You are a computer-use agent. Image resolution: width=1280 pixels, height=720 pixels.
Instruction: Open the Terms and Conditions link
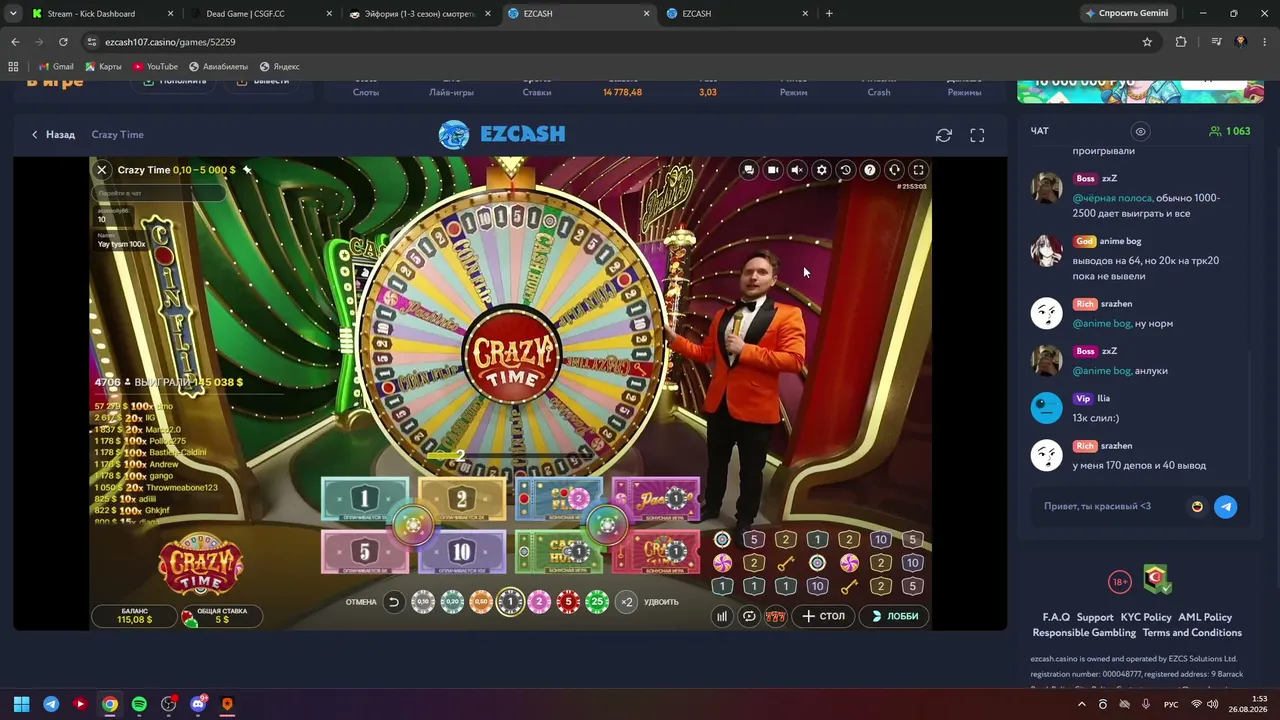click(1192, 633)
